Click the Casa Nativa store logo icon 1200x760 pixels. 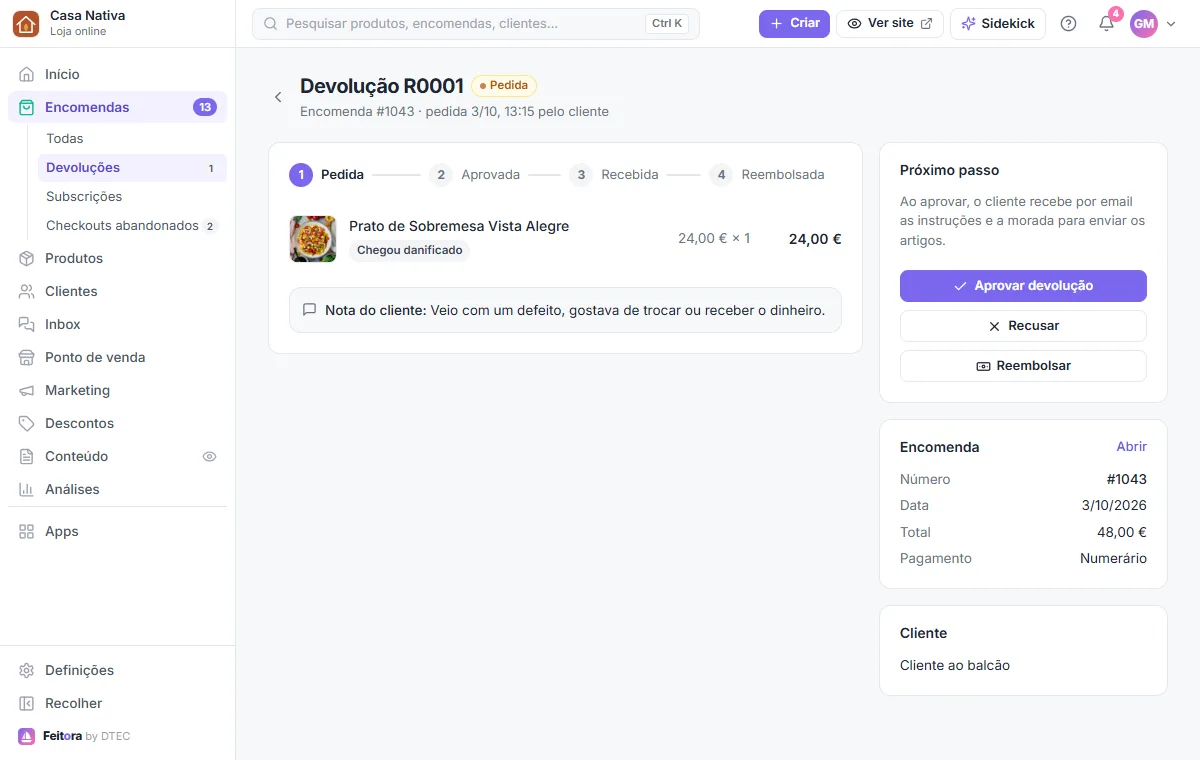point(26,23)
